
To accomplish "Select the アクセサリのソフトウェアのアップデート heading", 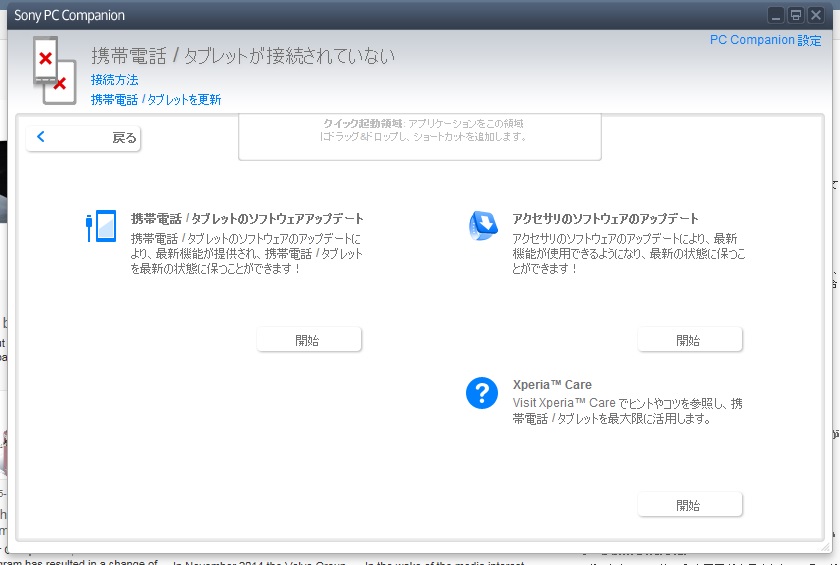I will [605, 218].
